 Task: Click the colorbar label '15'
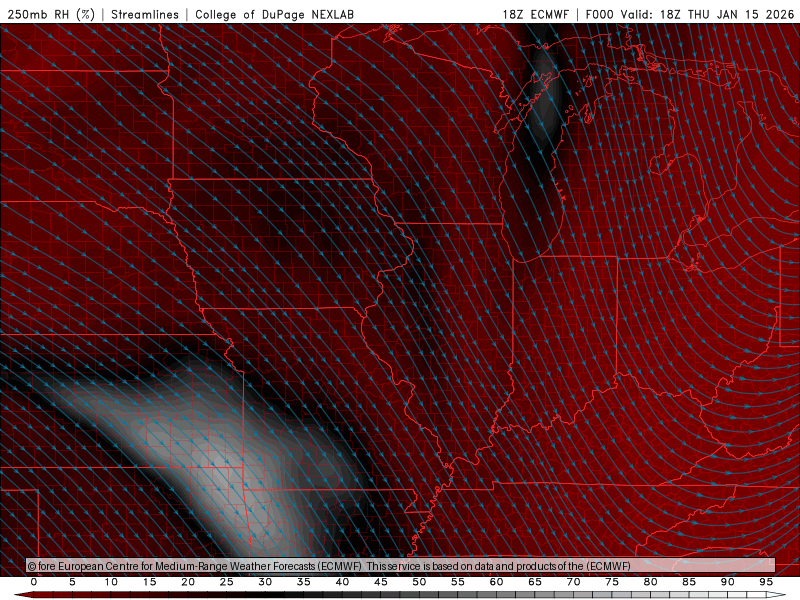[149, 582]
